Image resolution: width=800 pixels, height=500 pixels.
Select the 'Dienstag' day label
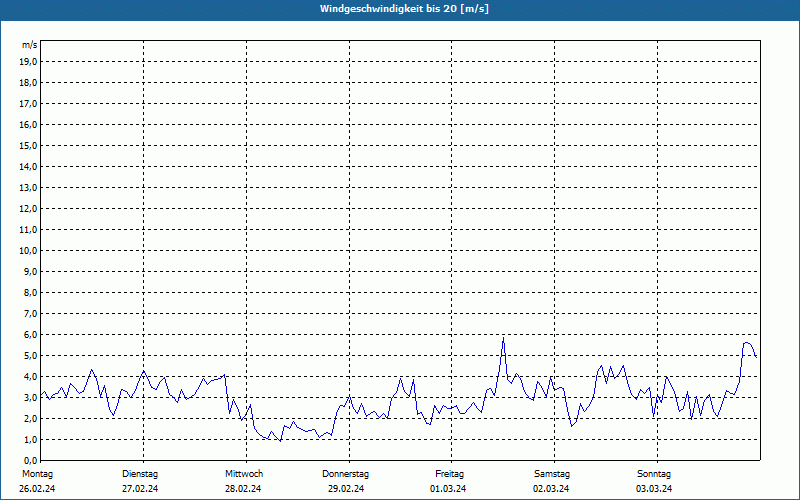(140, 474)
